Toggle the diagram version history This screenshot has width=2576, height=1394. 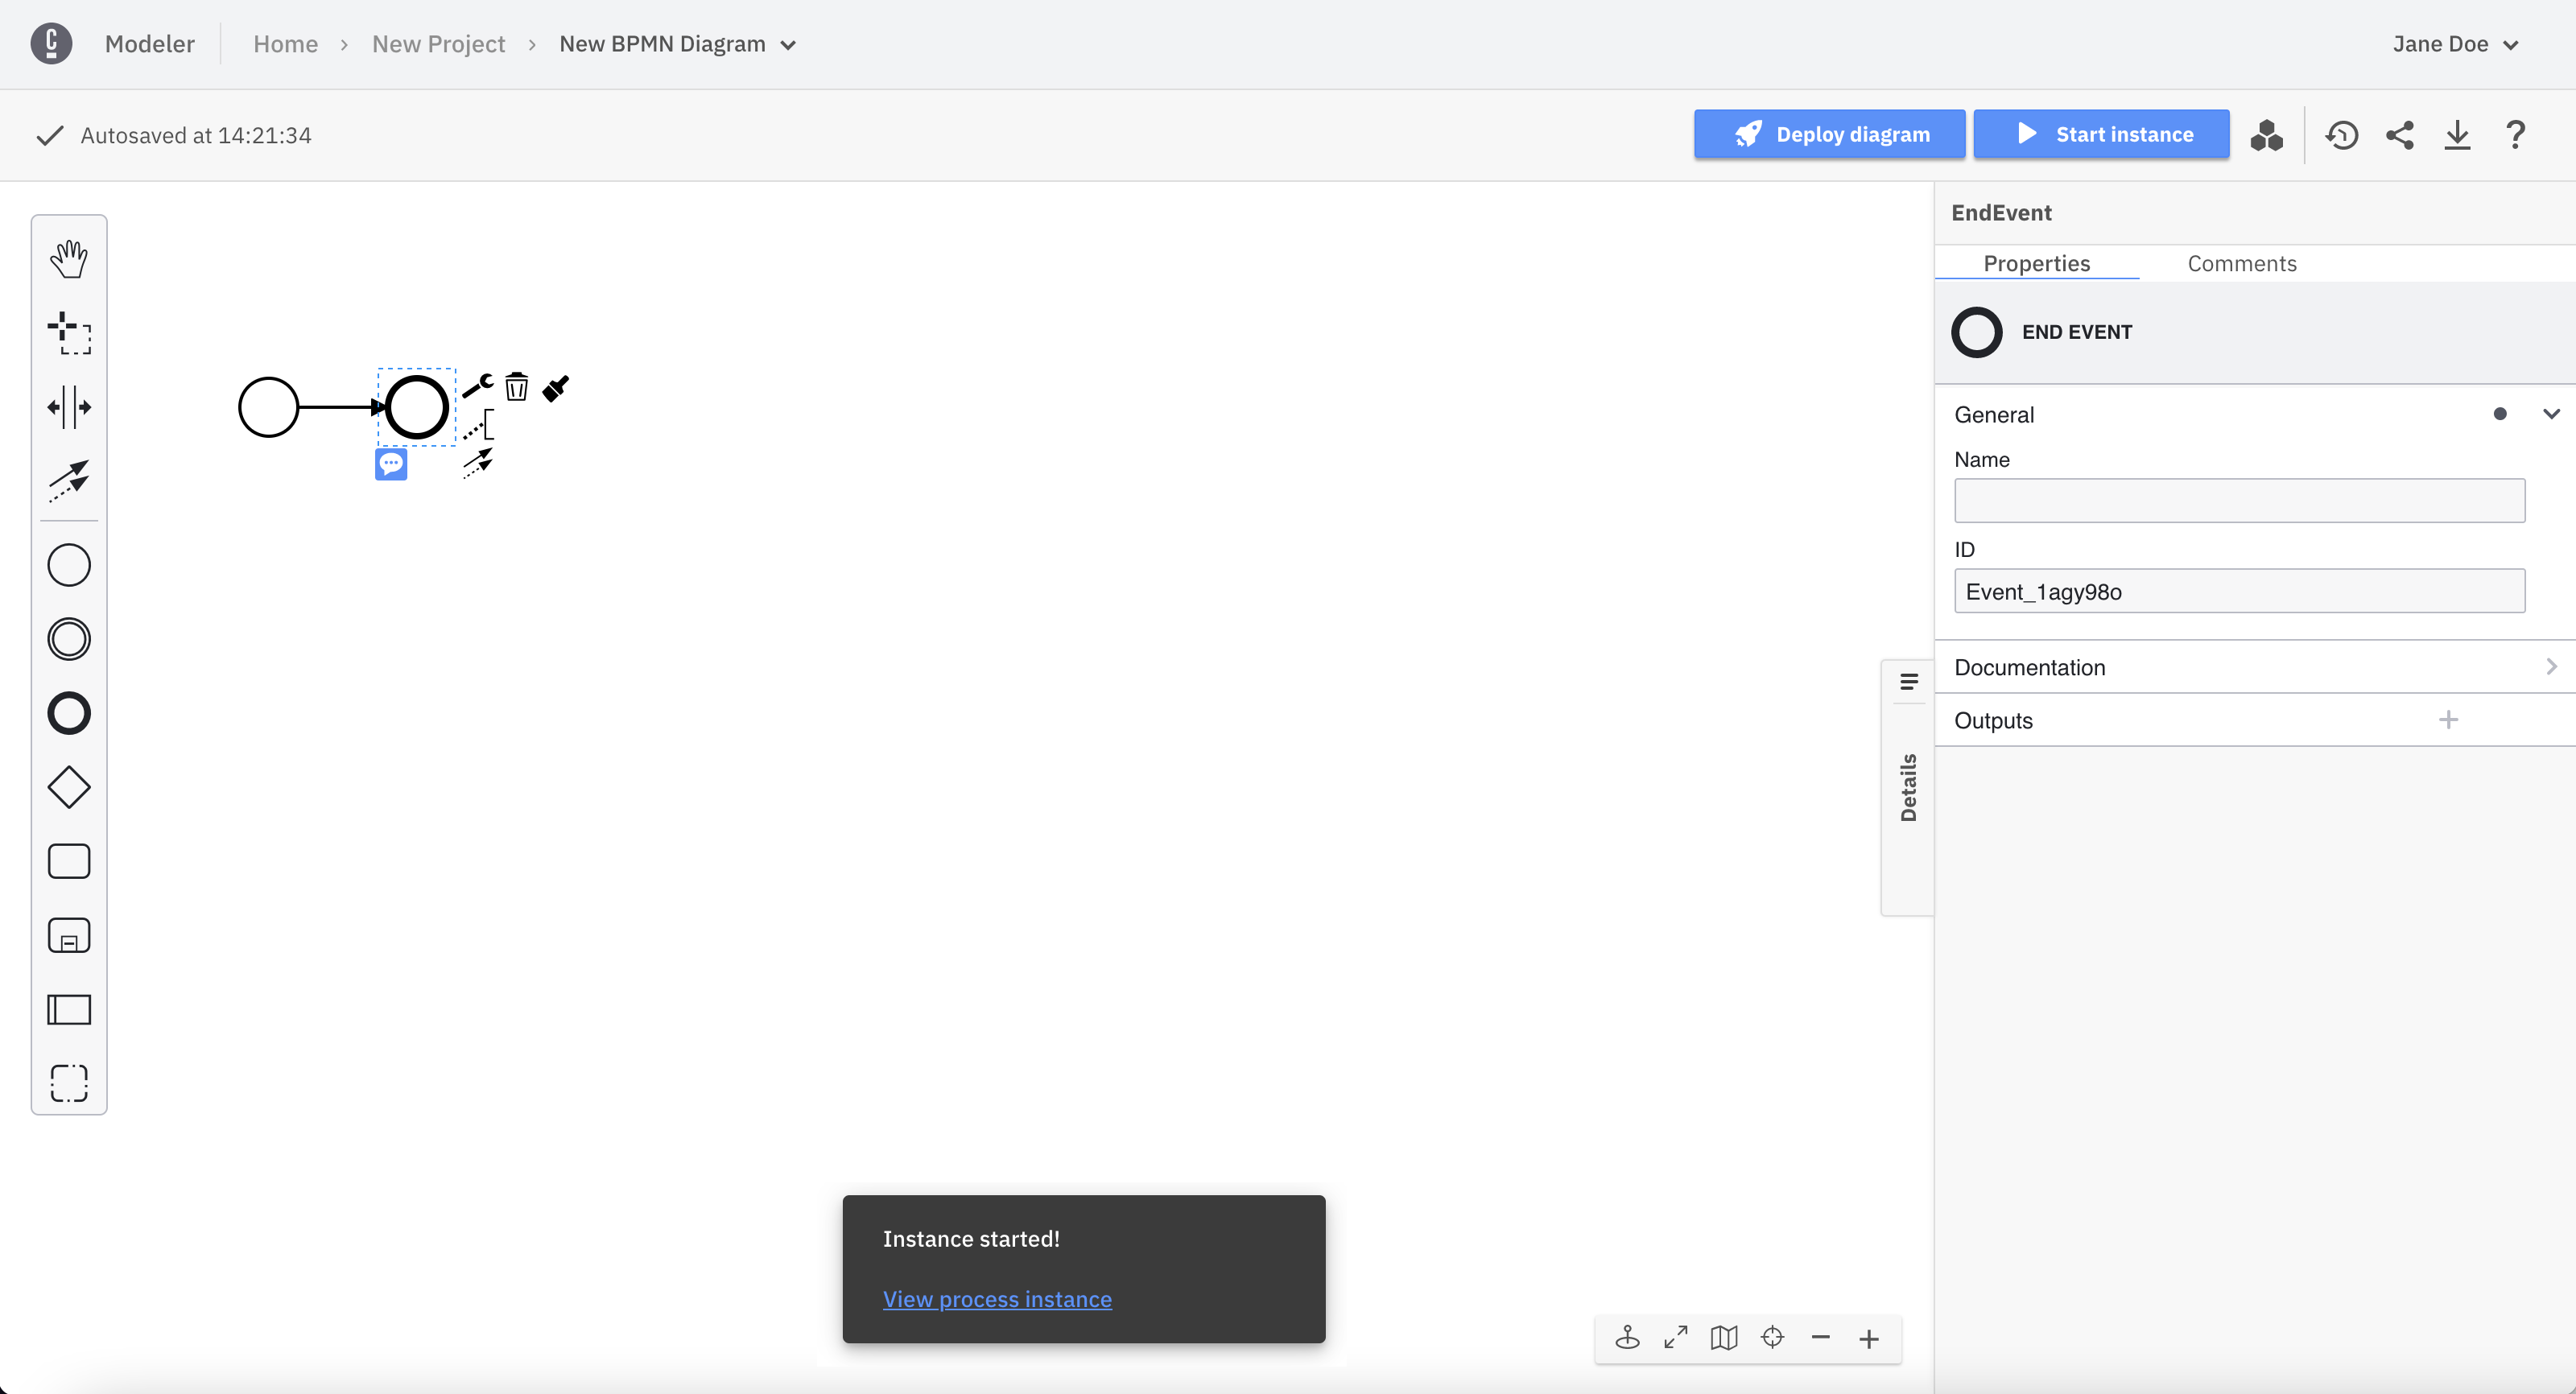point(2343,134)
